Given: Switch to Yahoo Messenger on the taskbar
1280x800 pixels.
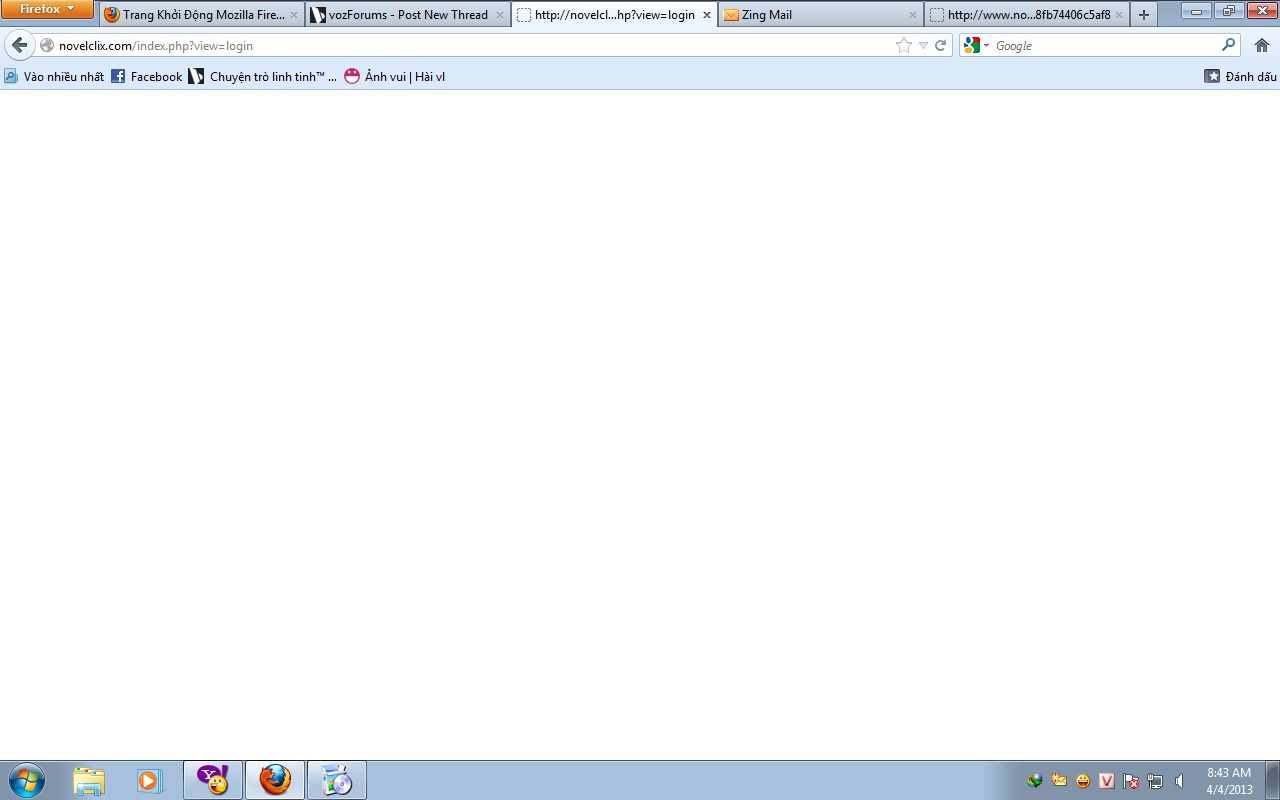Looking at the screenshot, I should (213, 780).
